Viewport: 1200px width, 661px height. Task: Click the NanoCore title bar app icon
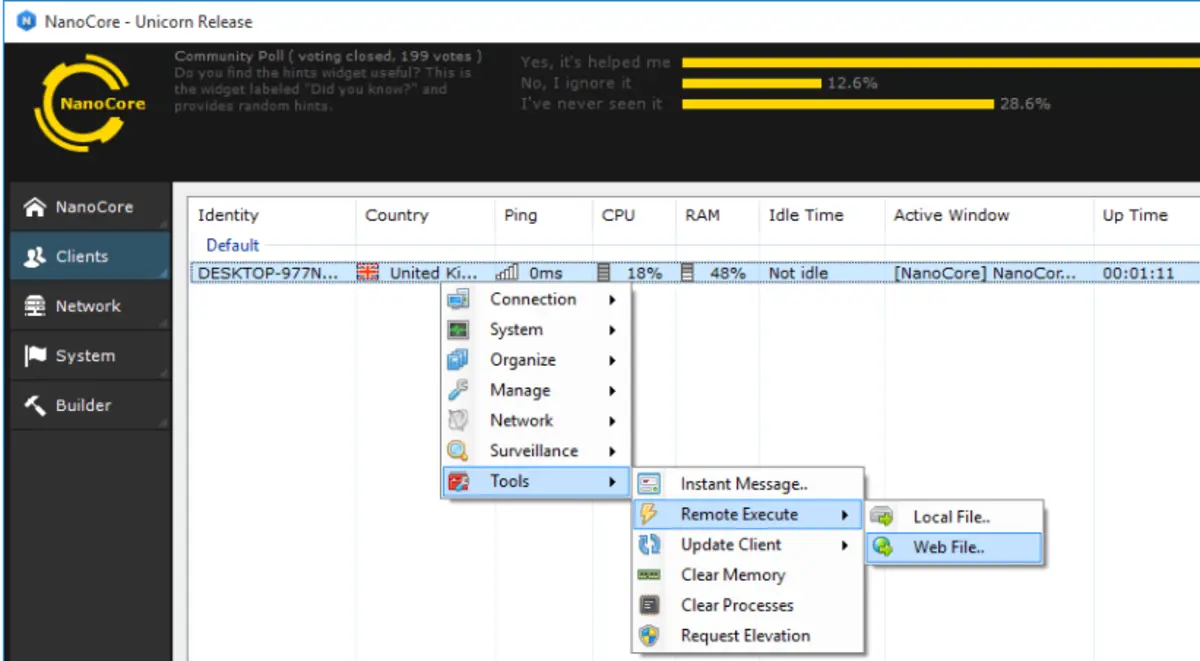(27, 21)
